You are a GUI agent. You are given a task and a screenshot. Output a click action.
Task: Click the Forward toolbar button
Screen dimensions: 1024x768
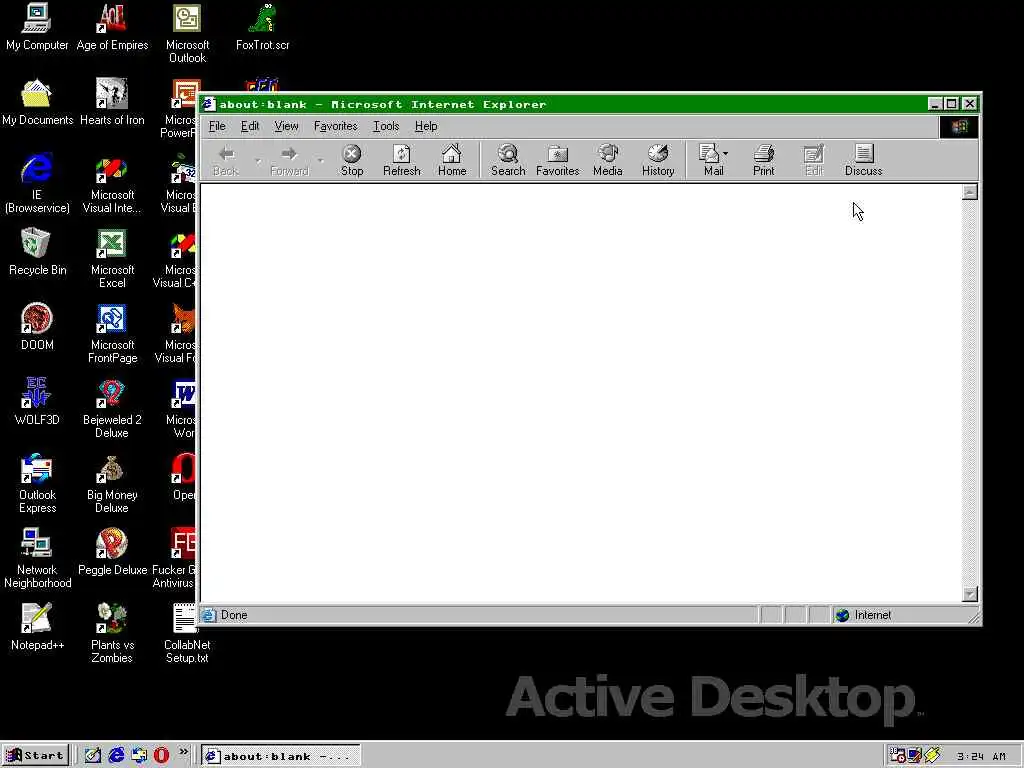click(289, 161)
